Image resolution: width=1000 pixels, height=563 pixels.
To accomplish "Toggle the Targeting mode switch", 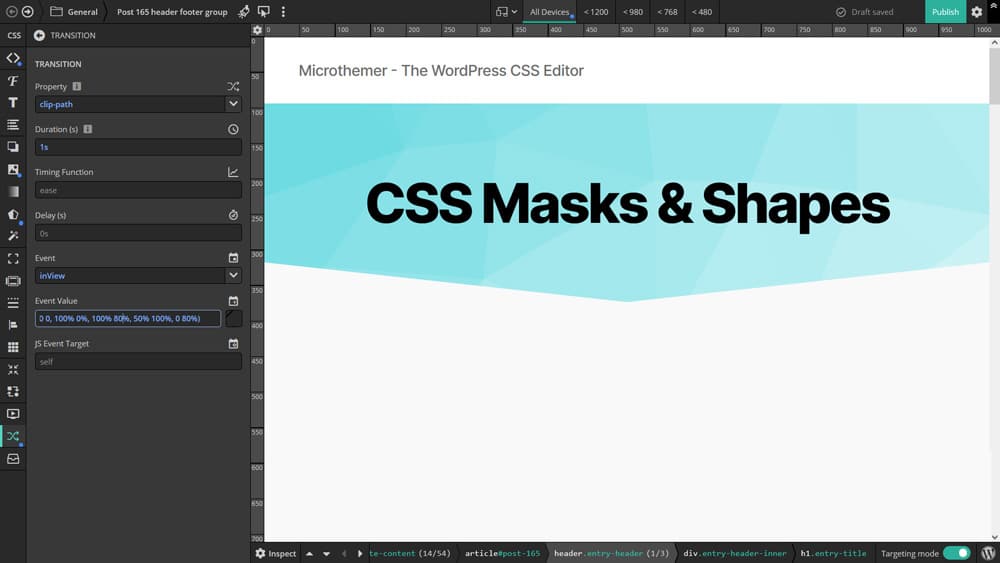I will [956, 553].
